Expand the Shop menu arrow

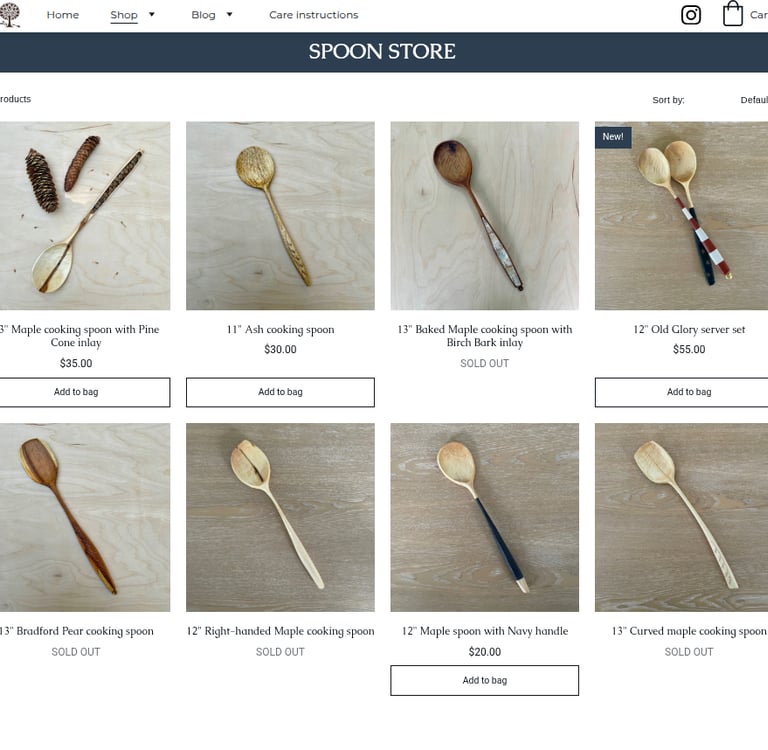pos(152,15)
